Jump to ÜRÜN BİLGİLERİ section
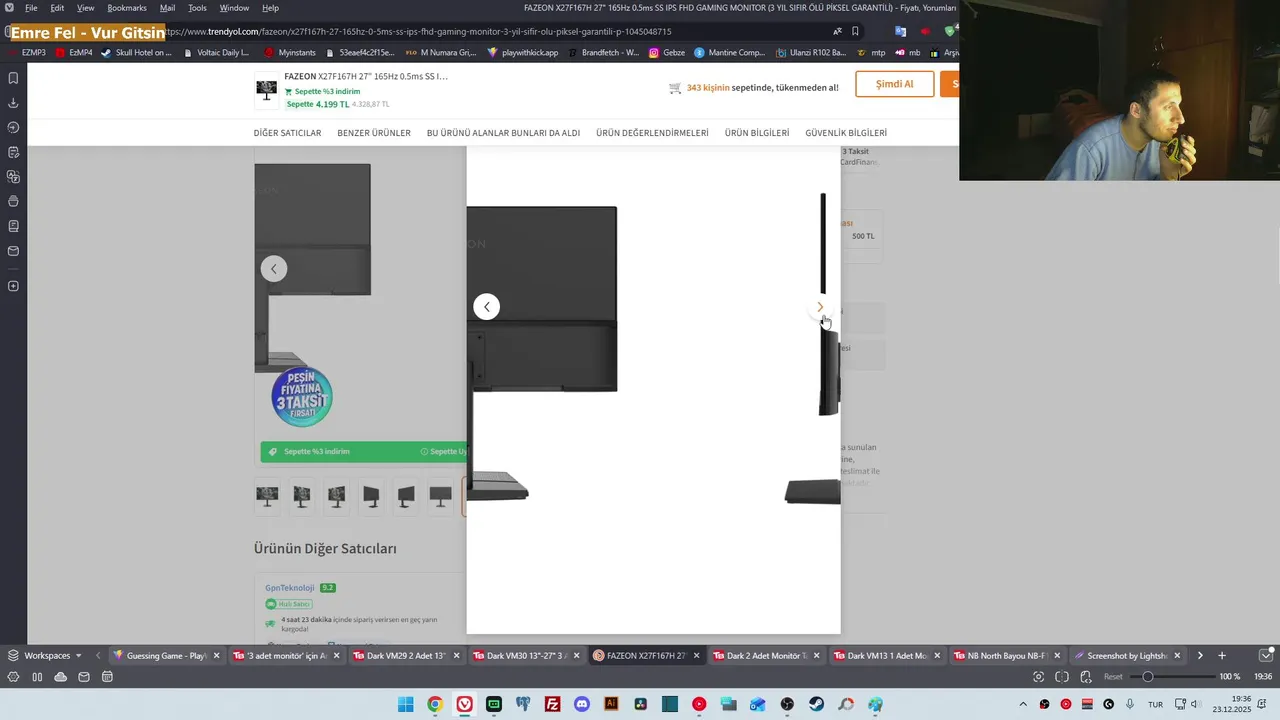 tap(757, 133)
